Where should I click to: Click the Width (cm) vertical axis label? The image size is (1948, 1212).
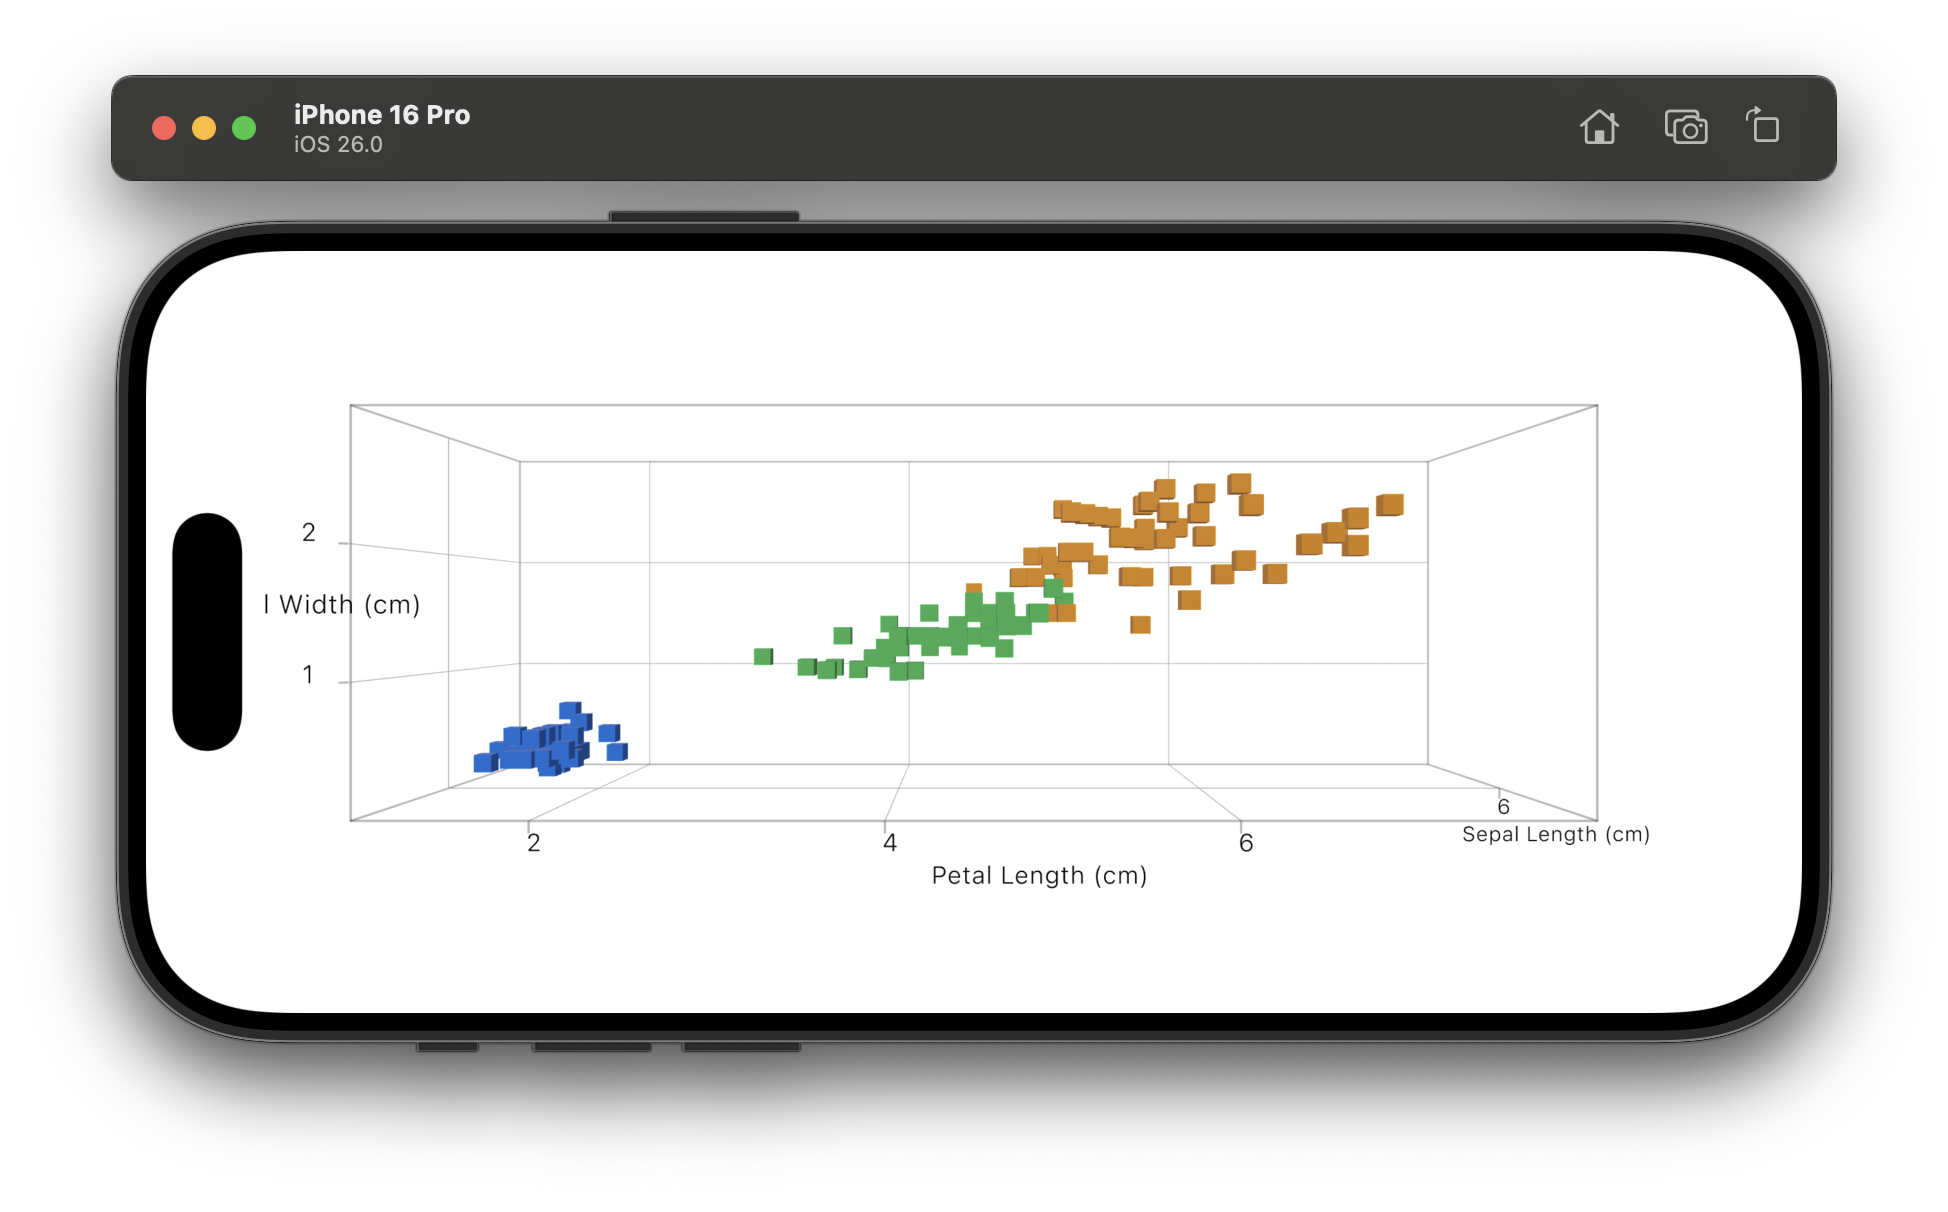341,604
